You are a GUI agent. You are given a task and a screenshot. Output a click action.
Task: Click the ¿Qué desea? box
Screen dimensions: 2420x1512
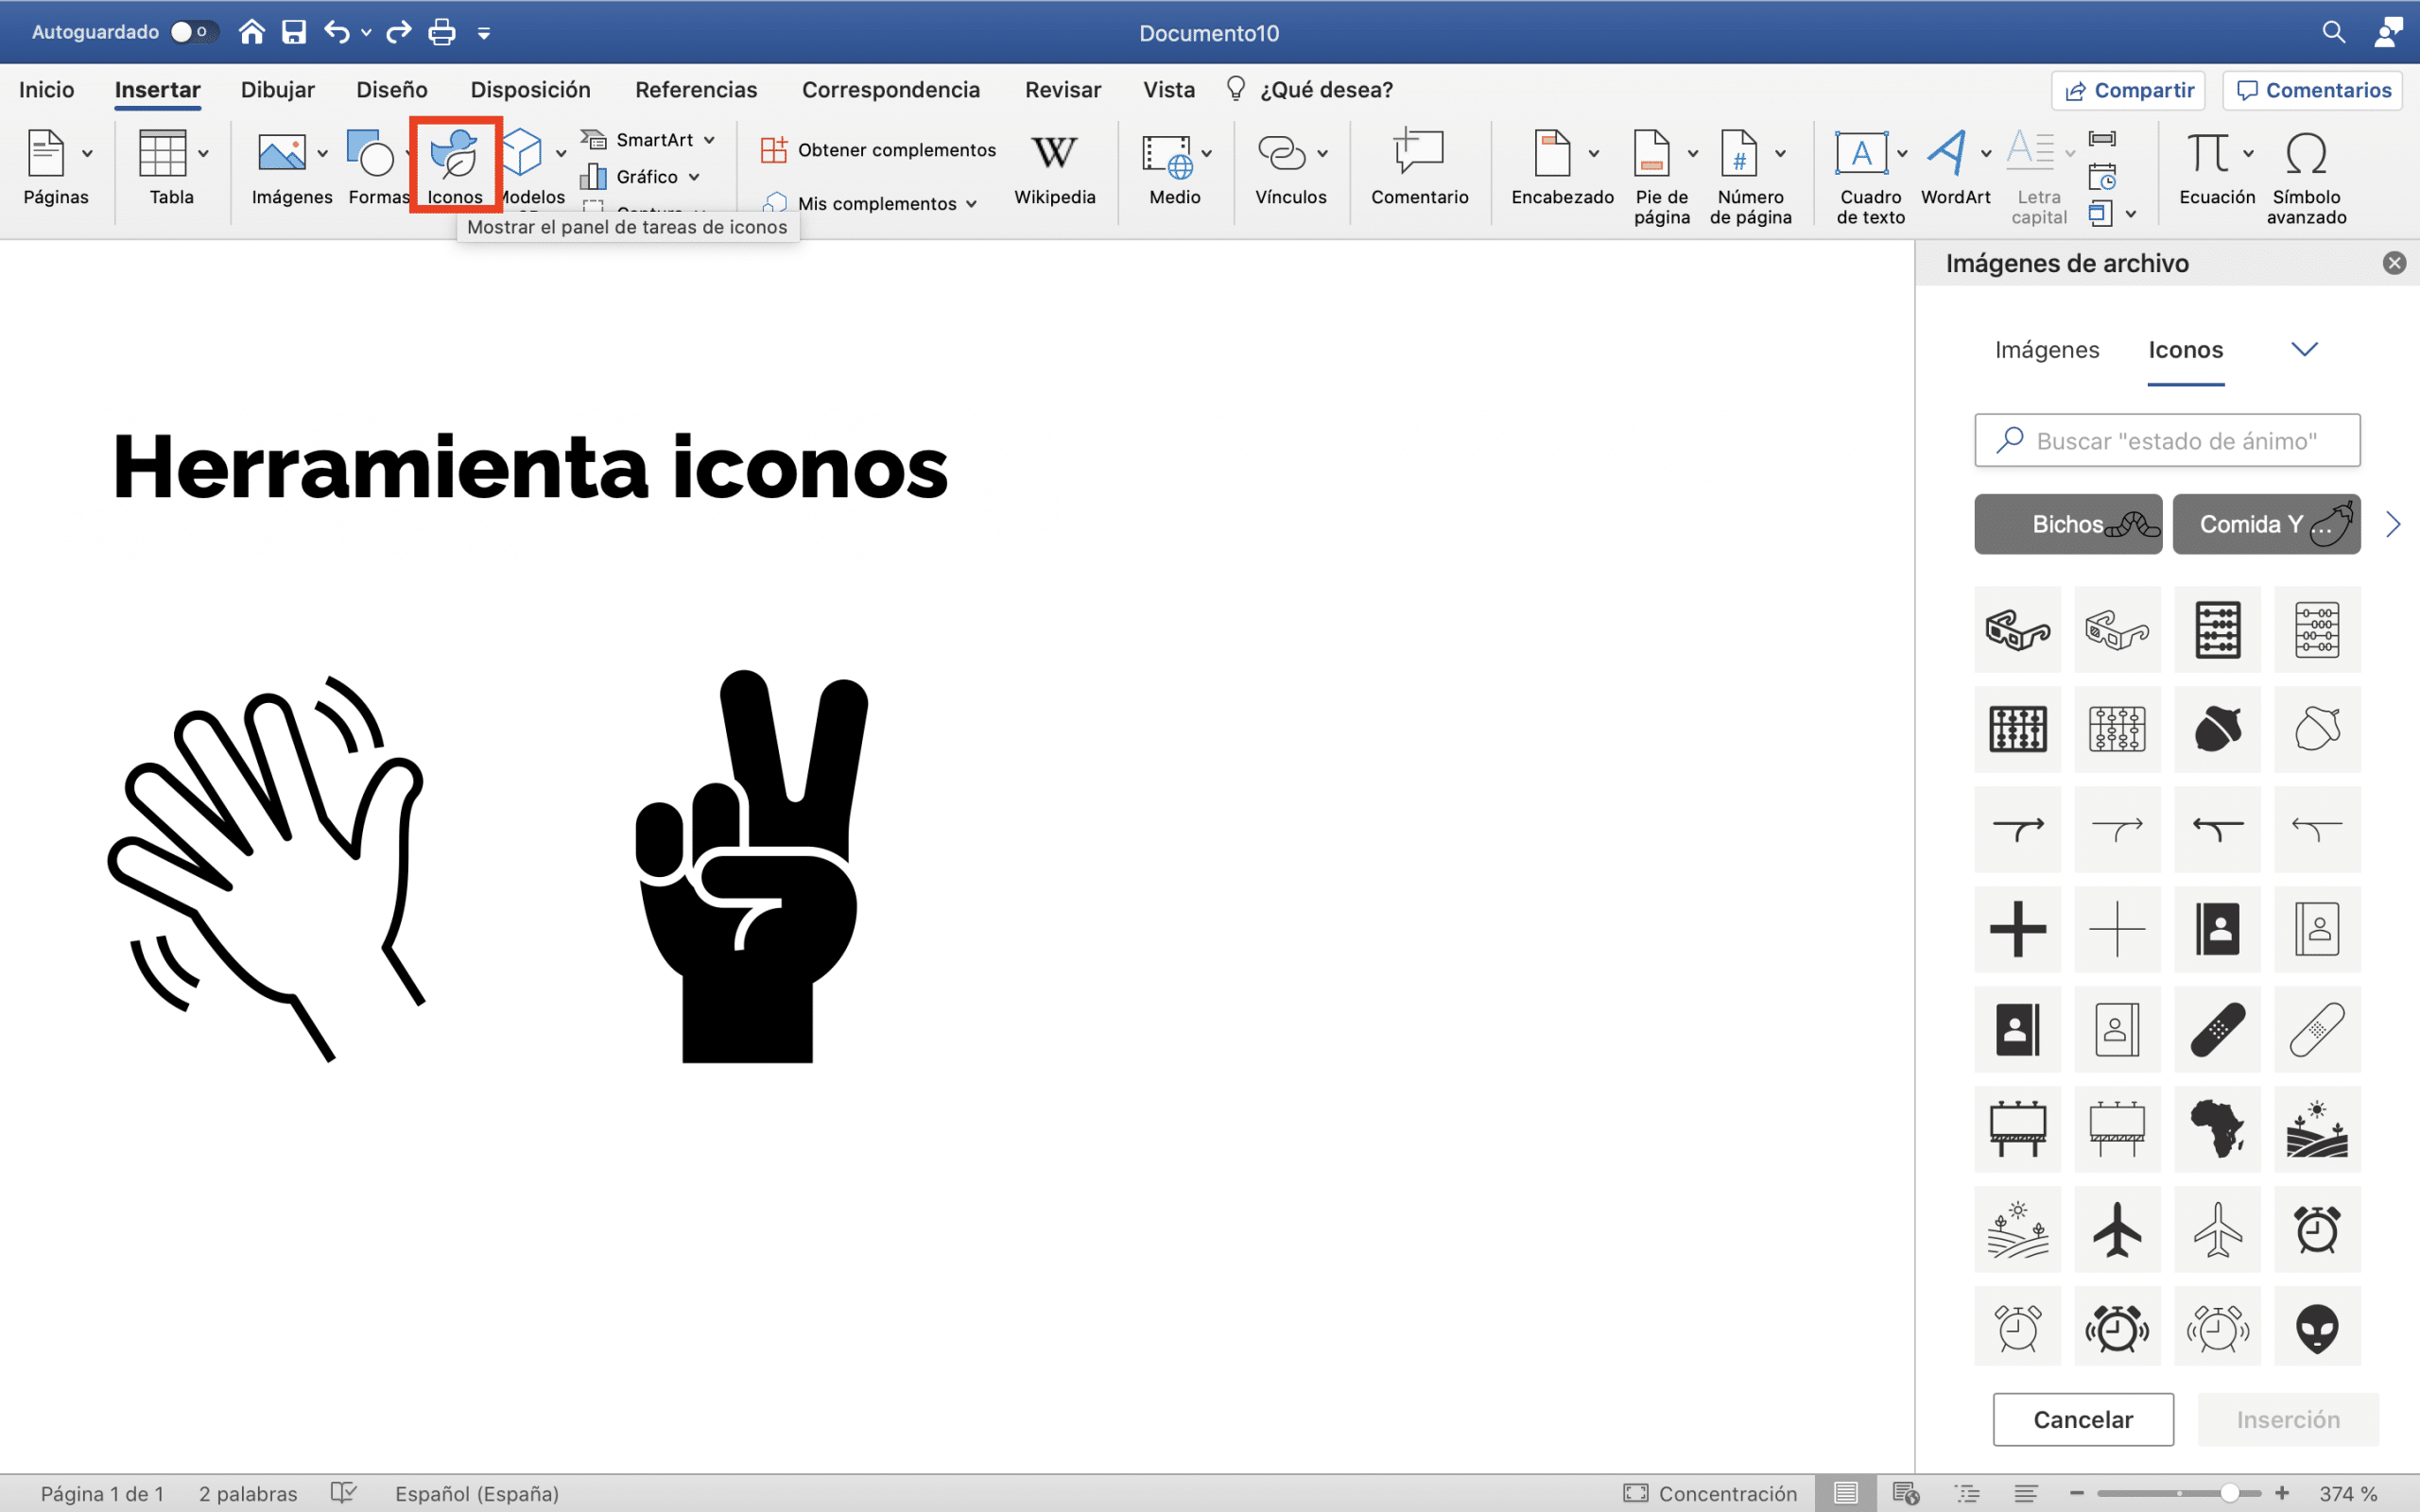tap(1311, 90)
